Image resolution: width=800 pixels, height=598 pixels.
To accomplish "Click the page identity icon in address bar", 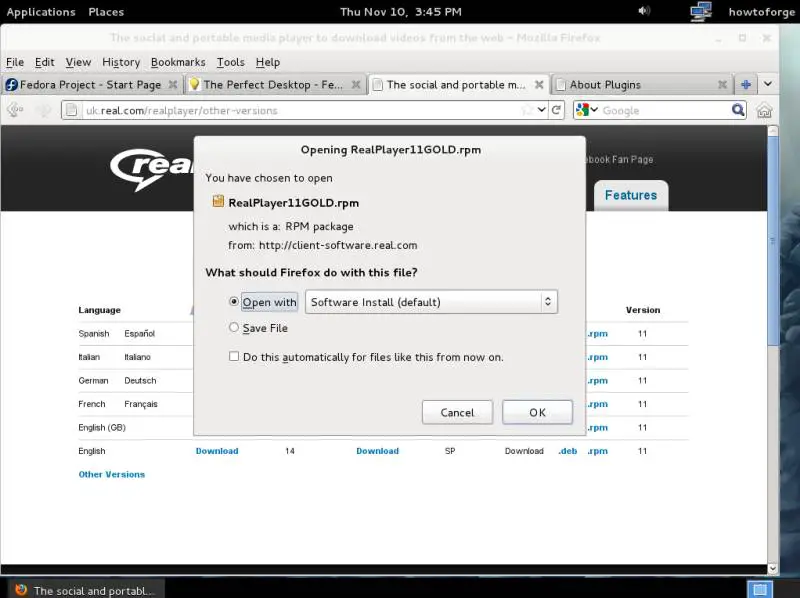I will 71,110.
